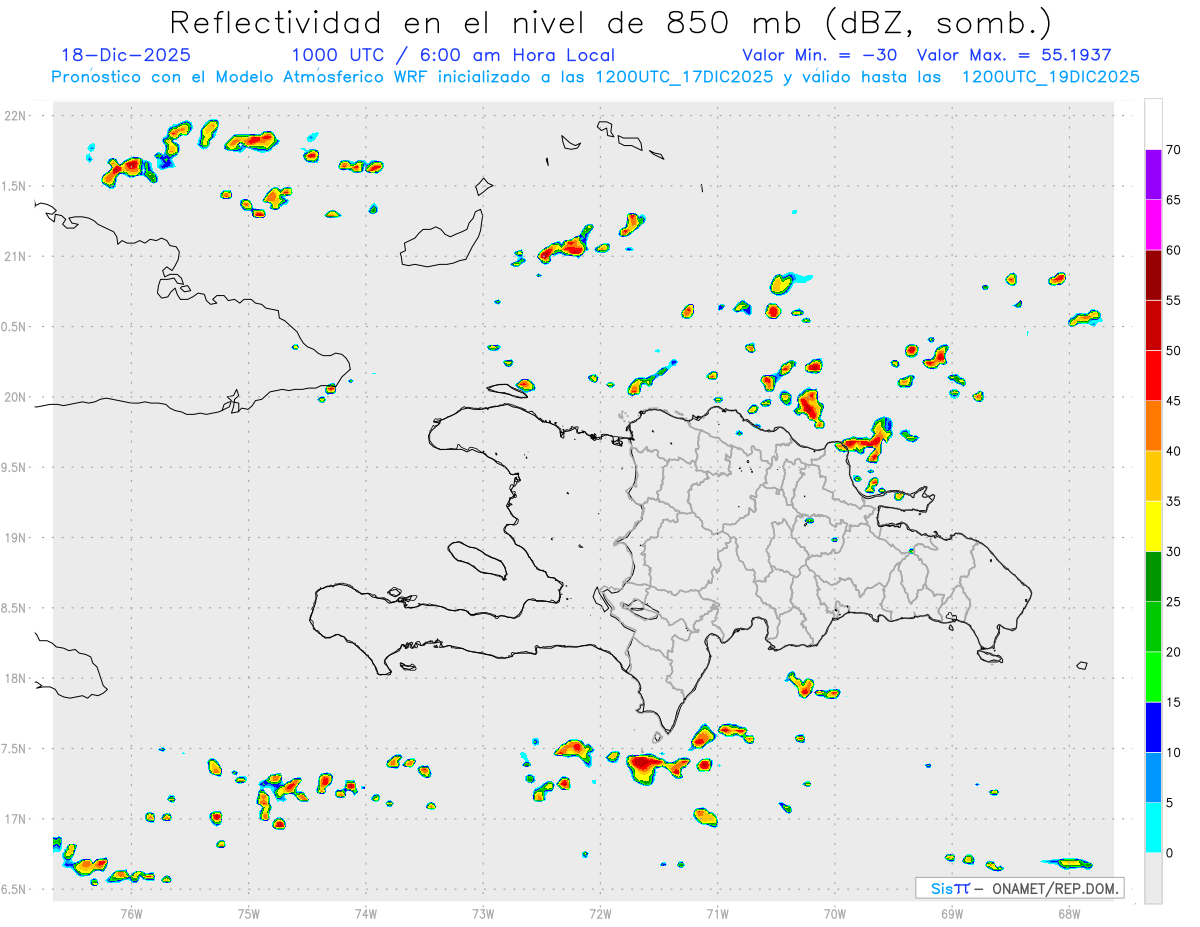Click the colorbar scale value '55'
The image size is (1200, 927).
click(x=1174, y=300)
